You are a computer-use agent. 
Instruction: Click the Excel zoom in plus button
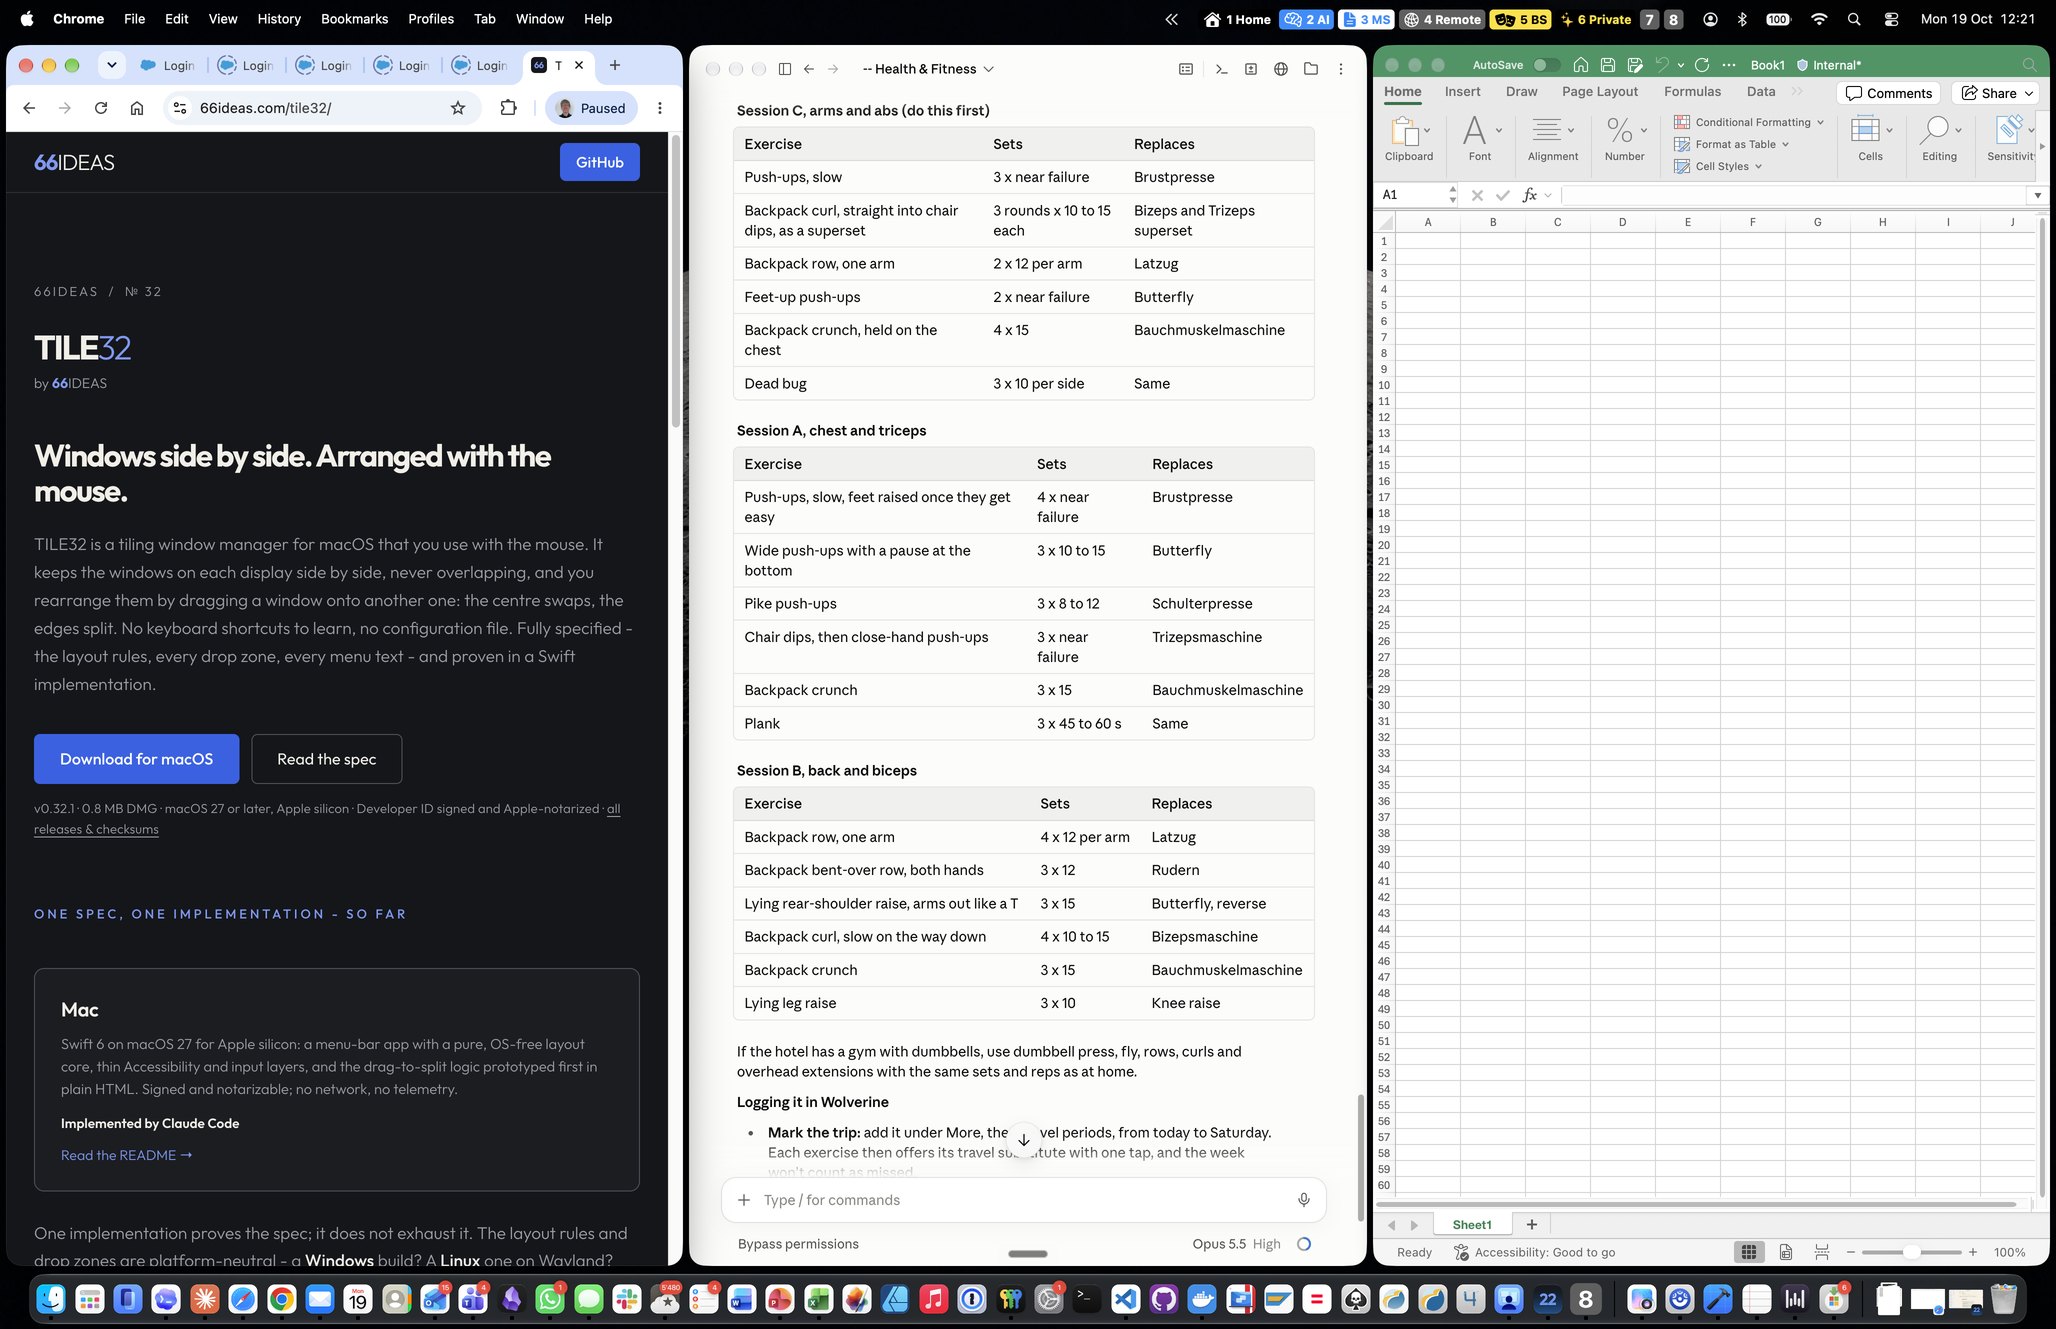[1973, 1252]
